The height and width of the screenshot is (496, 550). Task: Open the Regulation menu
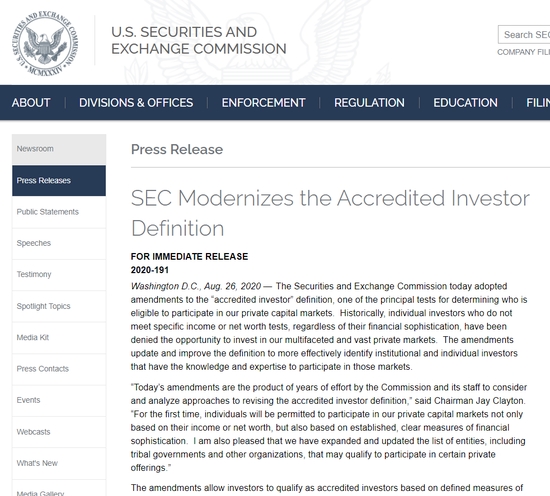(369, 103)
